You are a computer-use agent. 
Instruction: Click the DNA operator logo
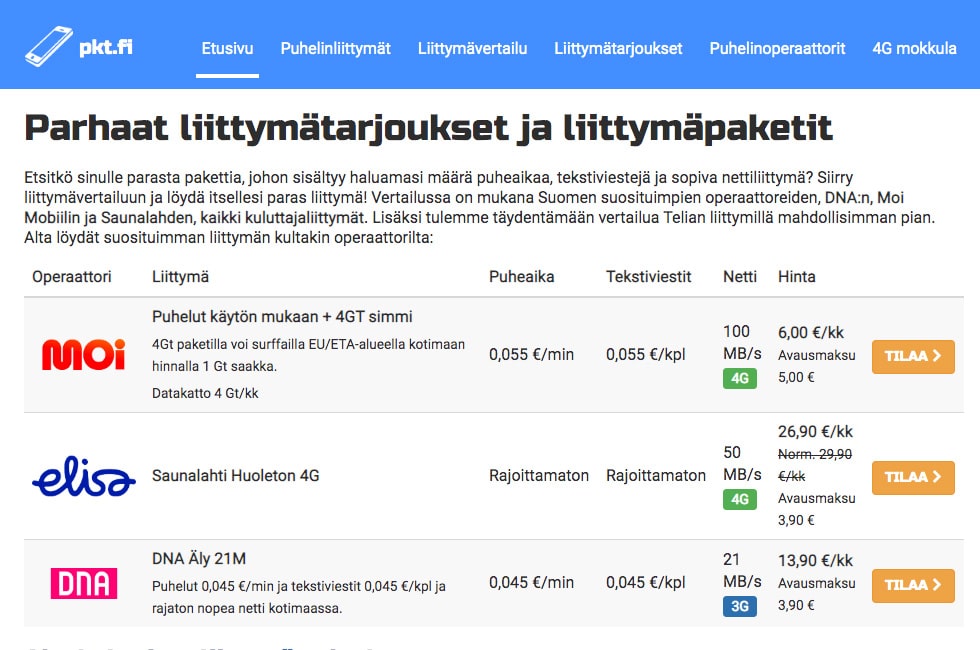tap(84, 583)
